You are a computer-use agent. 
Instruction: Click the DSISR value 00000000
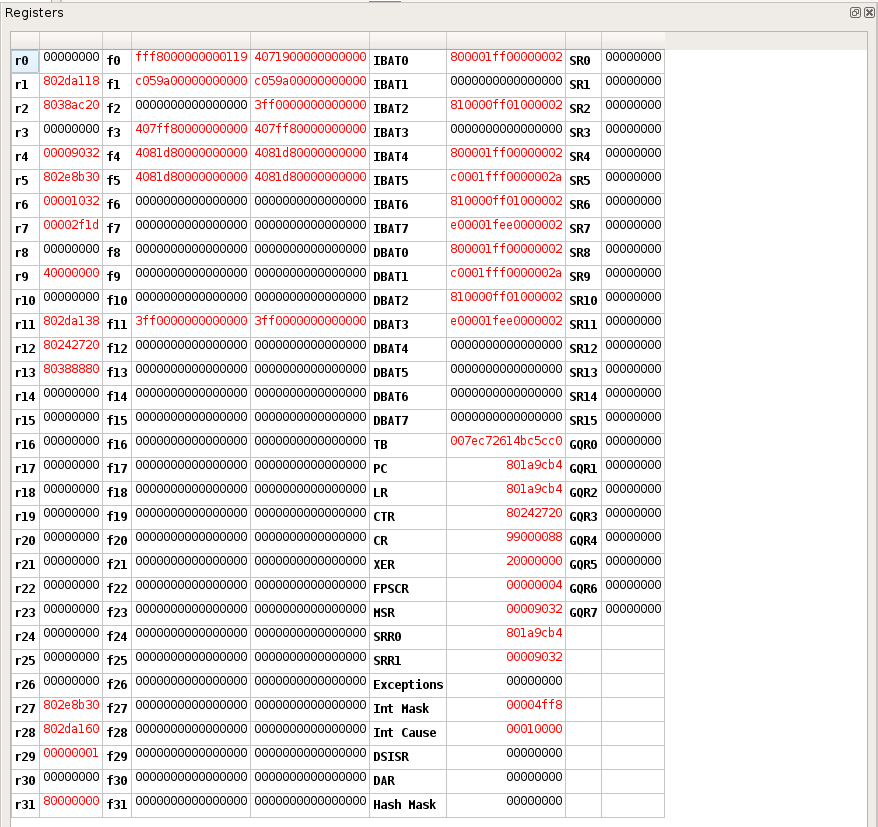click(534, 753)
